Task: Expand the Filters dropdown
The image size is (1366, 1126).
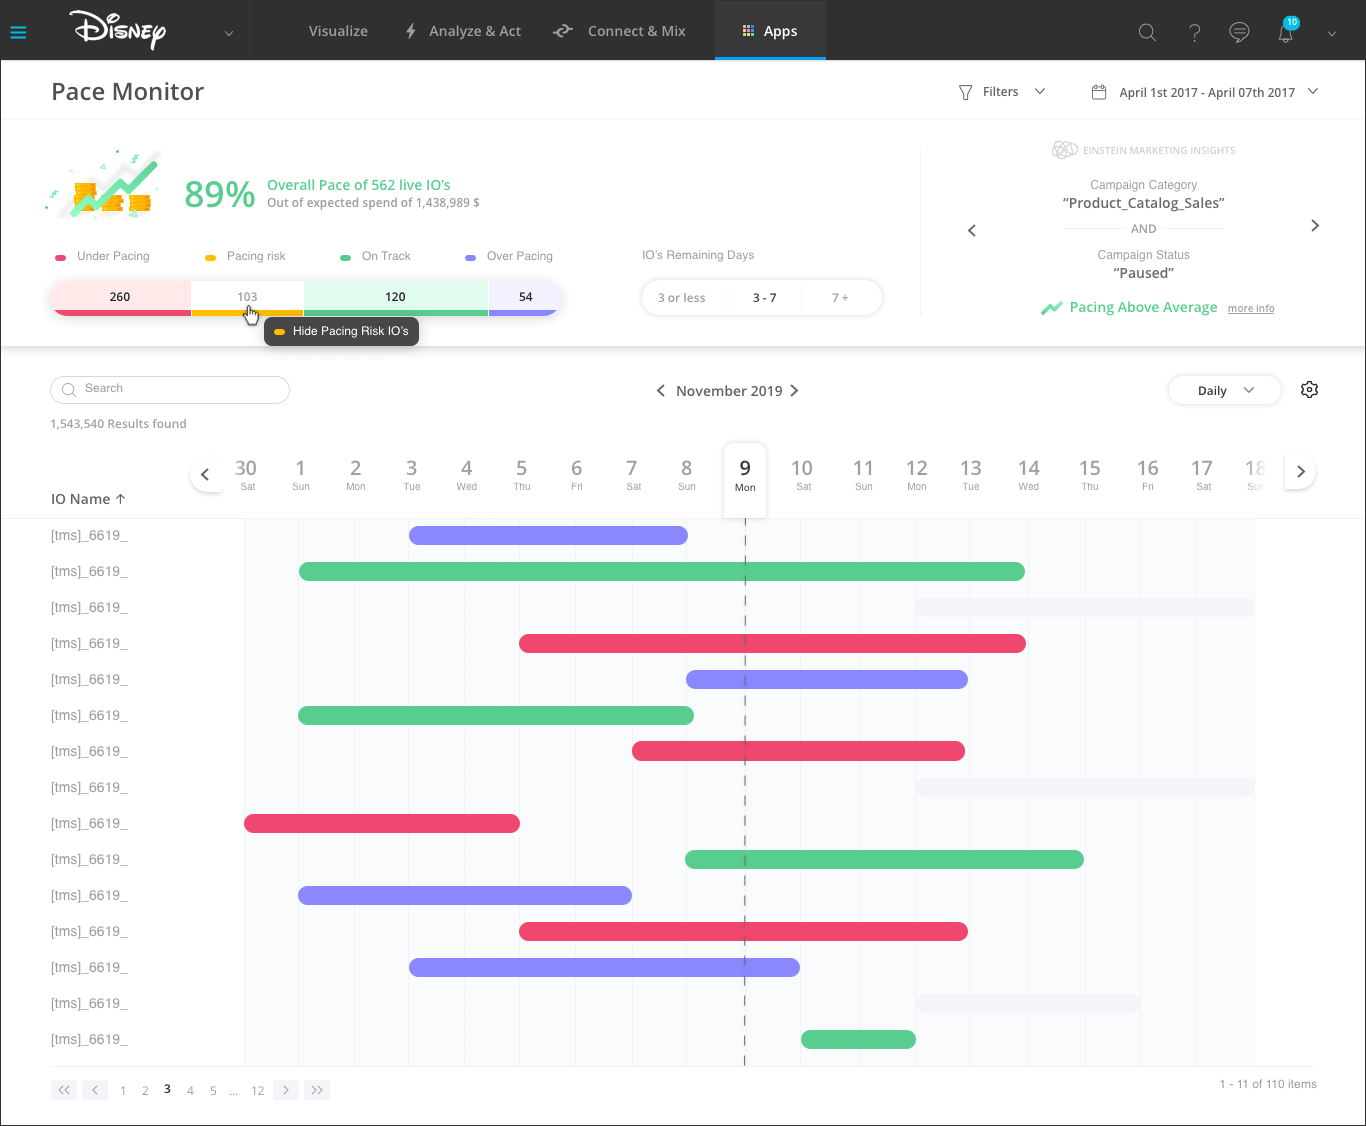Action: tap(1001, 92)
